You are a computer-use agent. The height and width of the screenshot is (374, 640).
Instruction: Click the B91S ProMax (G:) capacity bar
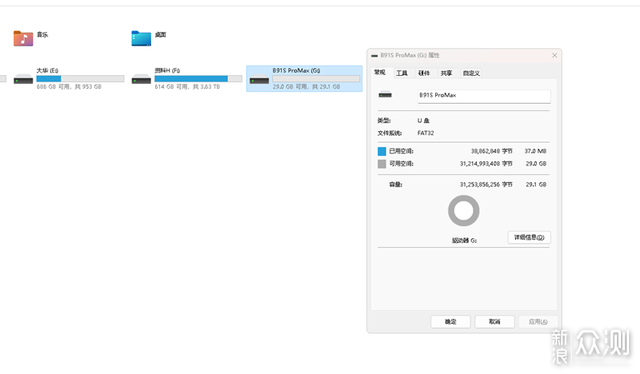tap(316, 78)
